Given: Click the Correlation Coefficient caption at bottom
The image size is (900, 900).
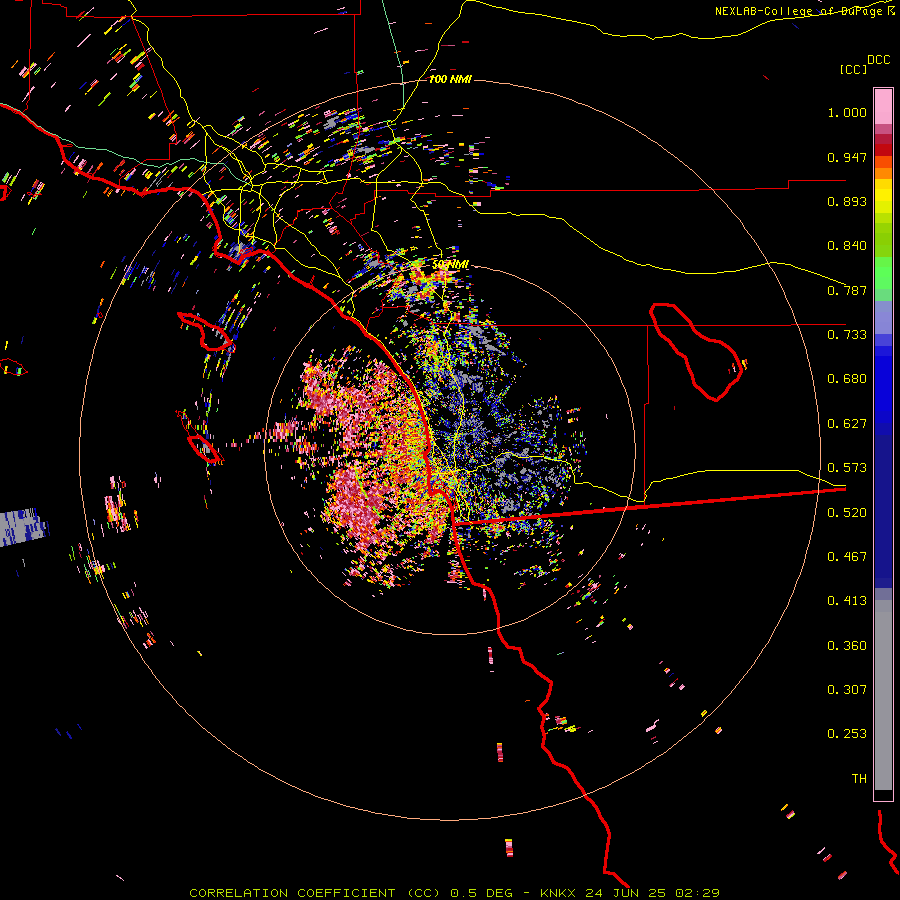Looking at the screenshot, I should pyautogui.click(x=454, y=893).
